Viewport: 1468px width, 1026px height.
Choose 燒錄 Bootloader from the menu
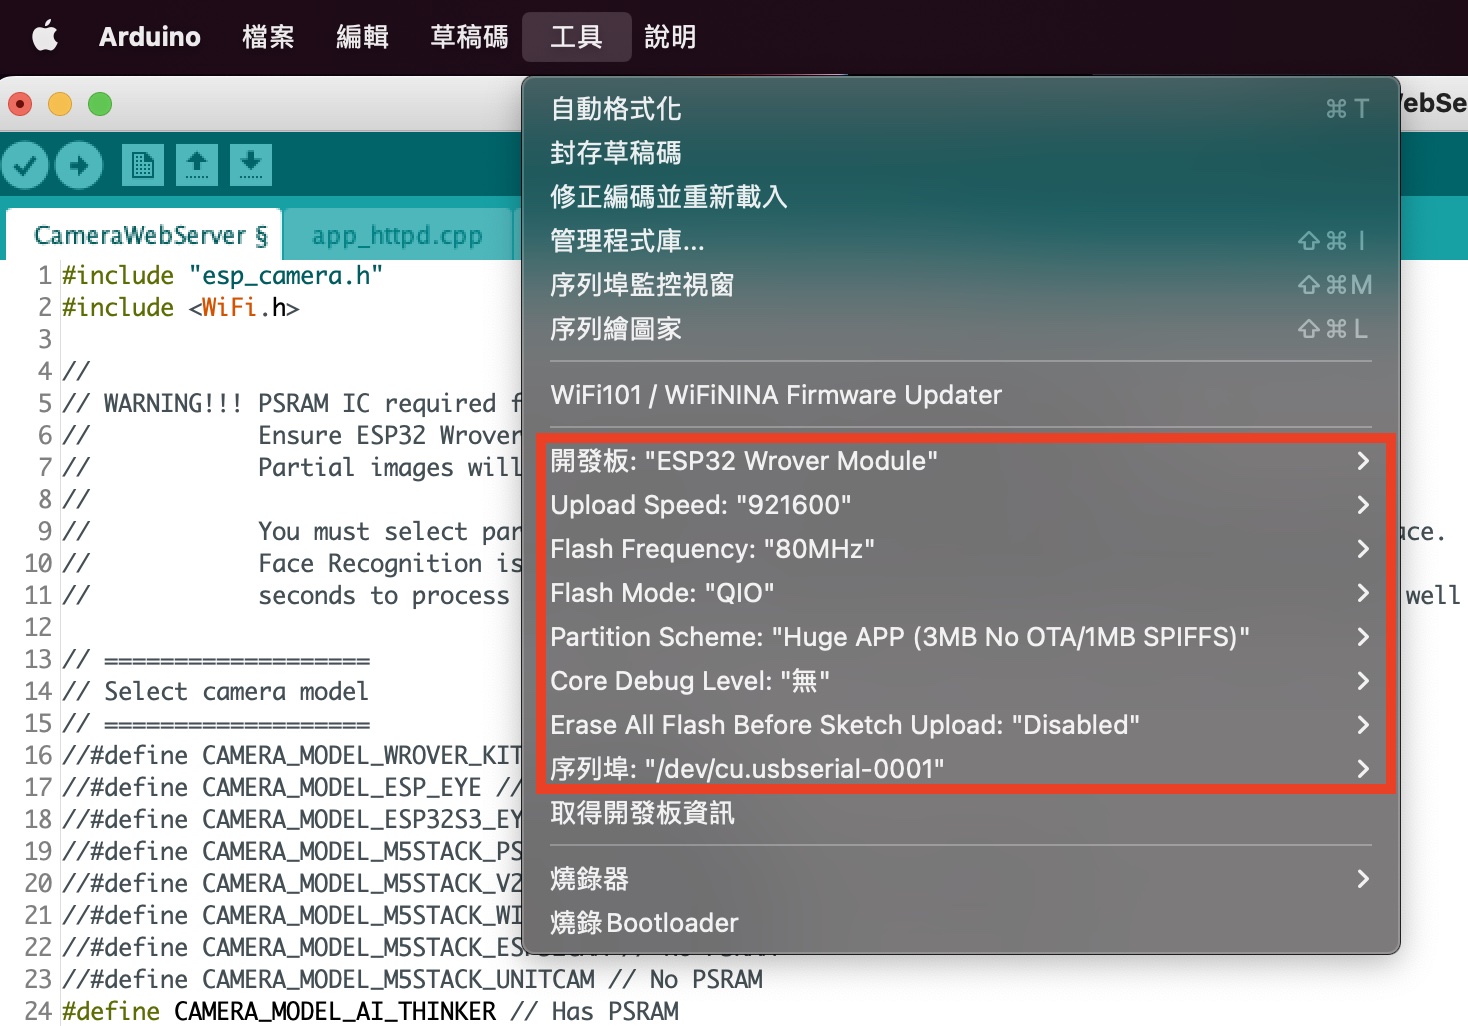click(x=961, y=923)
